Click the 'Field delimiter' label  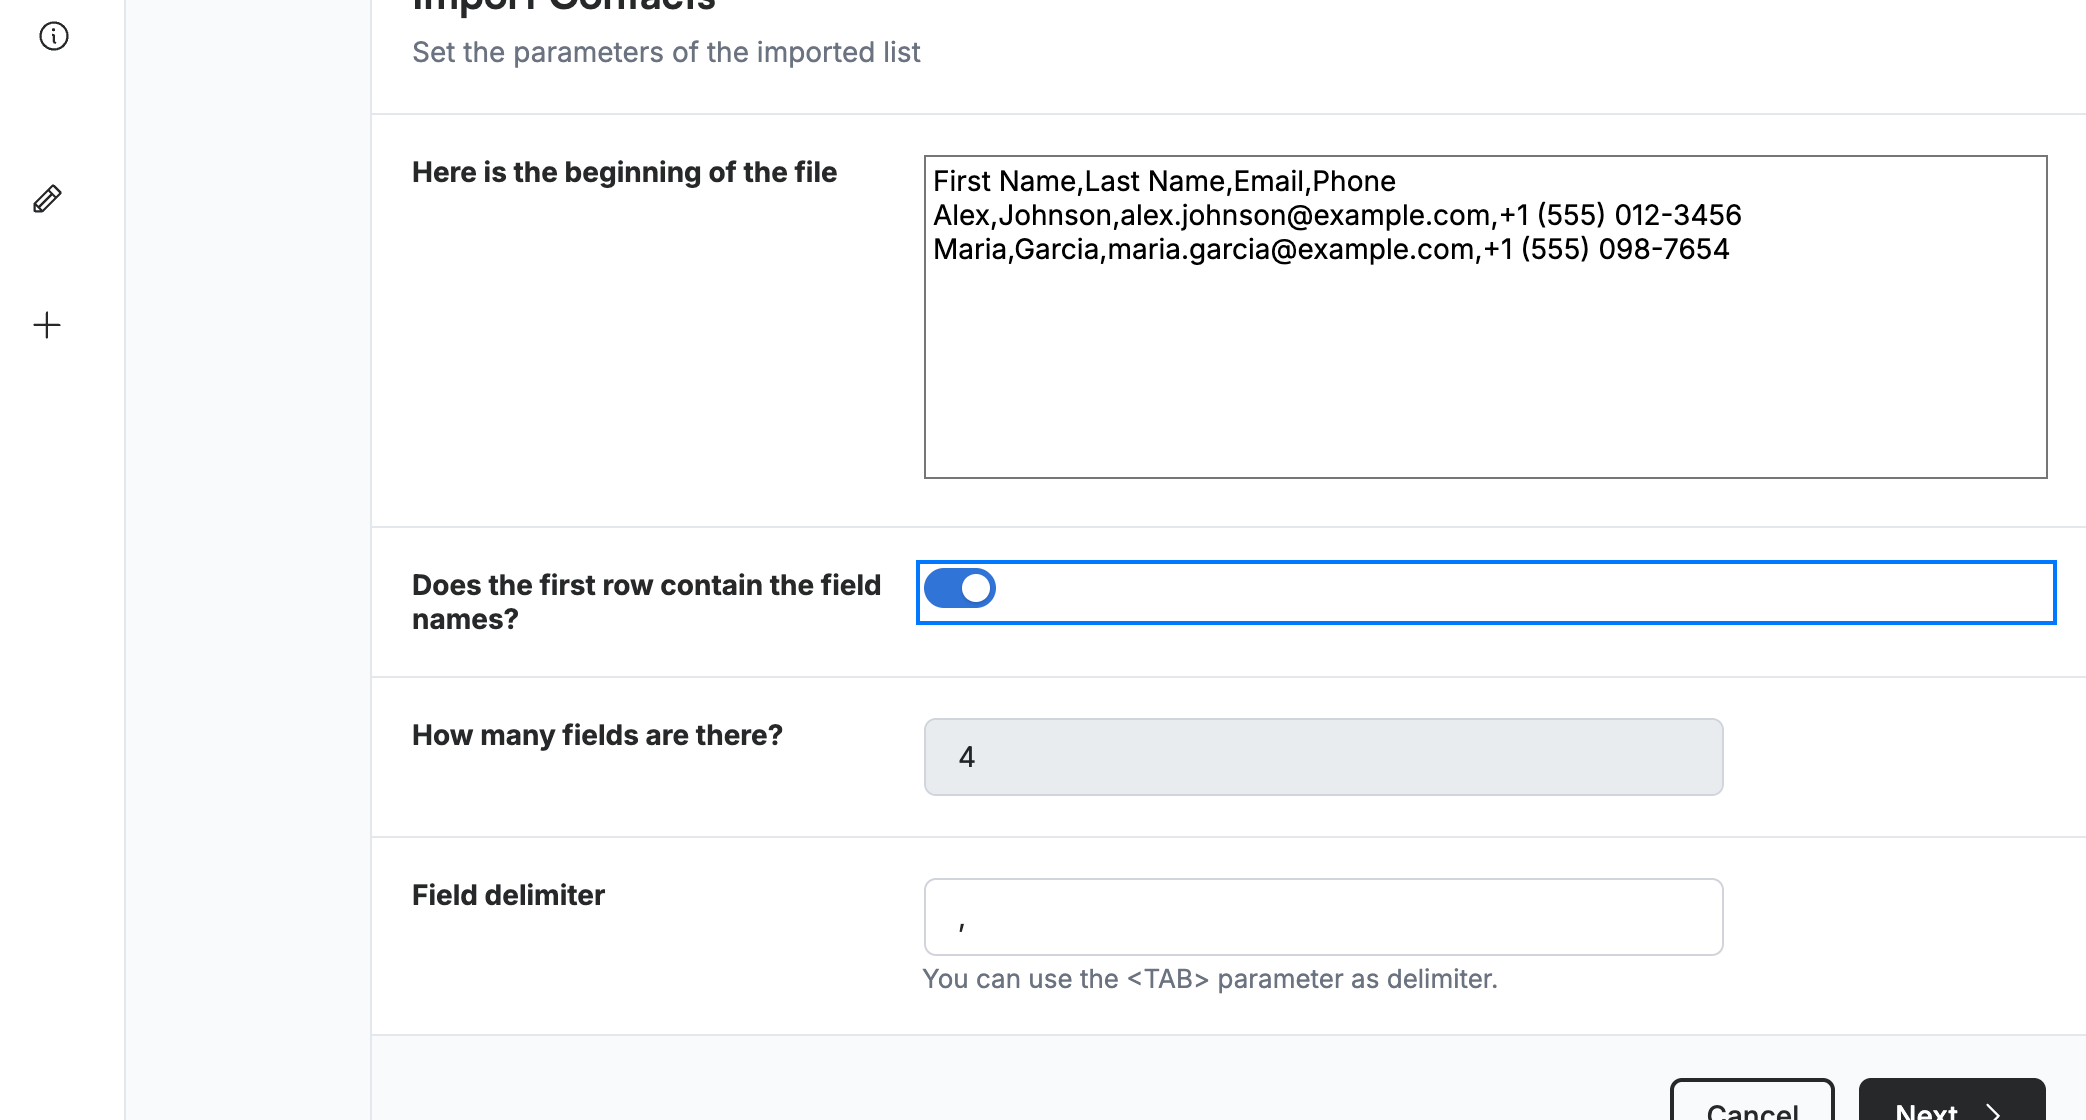(x=508, y=895)
